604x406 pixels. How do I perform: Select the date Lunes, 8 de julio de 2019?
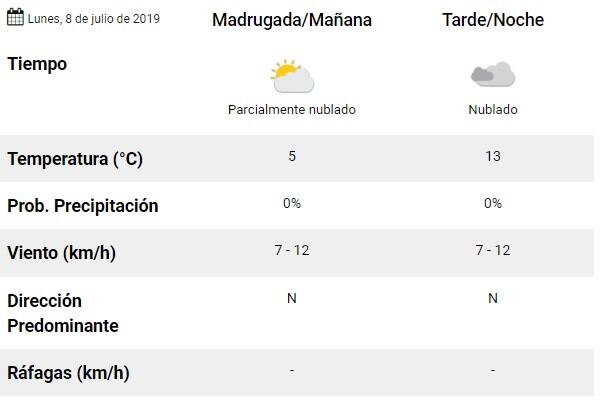point(93,19)
